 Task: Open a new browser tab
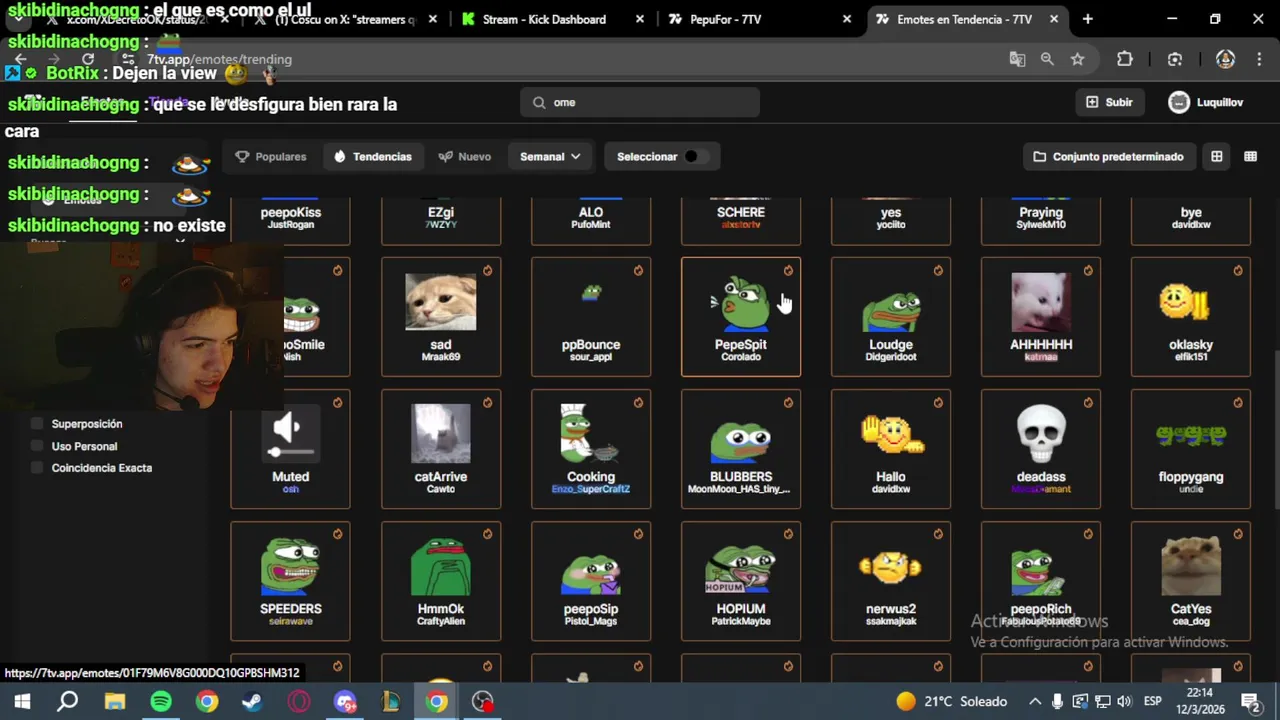[1087, 19]
